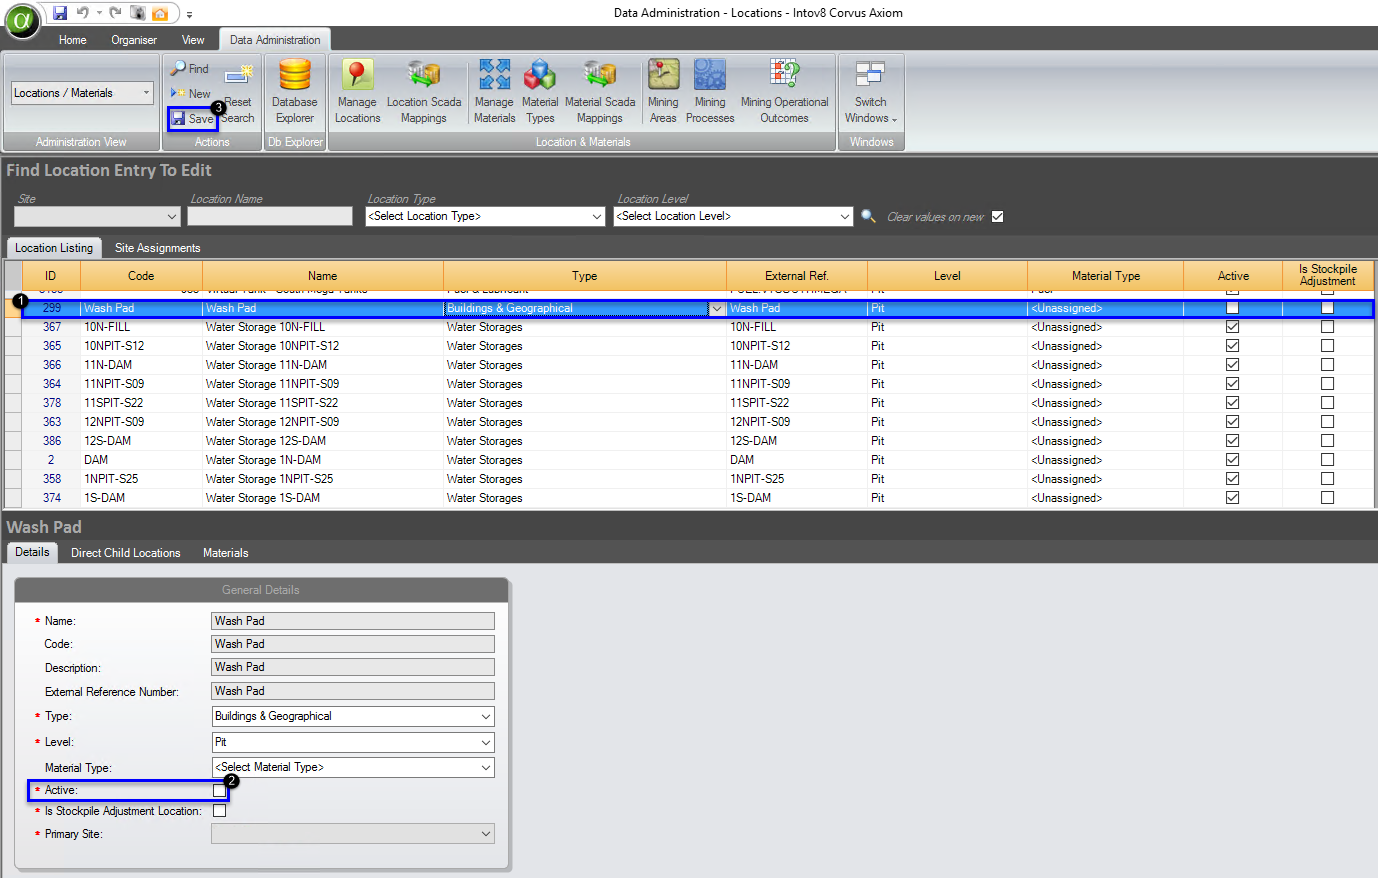1378x878 pixels.
Task: Open Material Scada Mappings
Action: tap(600, 91)
